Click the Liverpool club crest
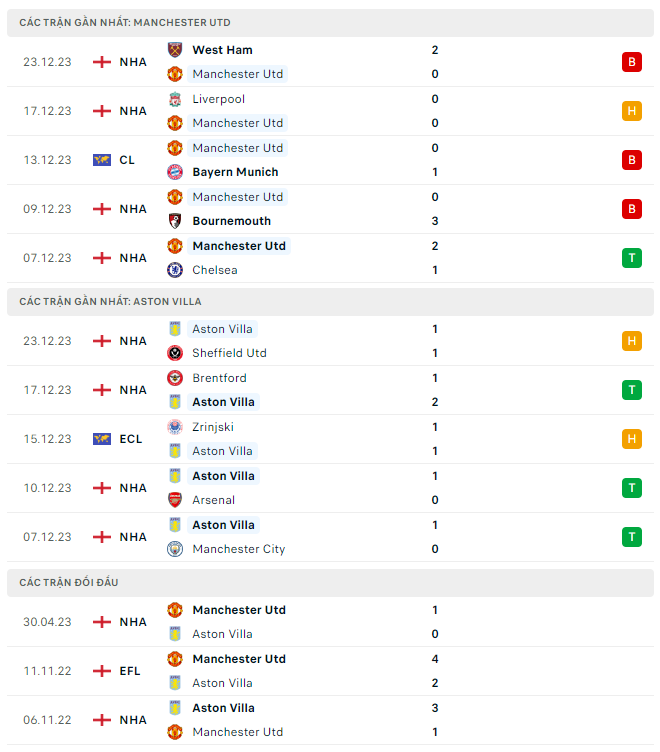This screenshot has width=660, height=752. 175,99
